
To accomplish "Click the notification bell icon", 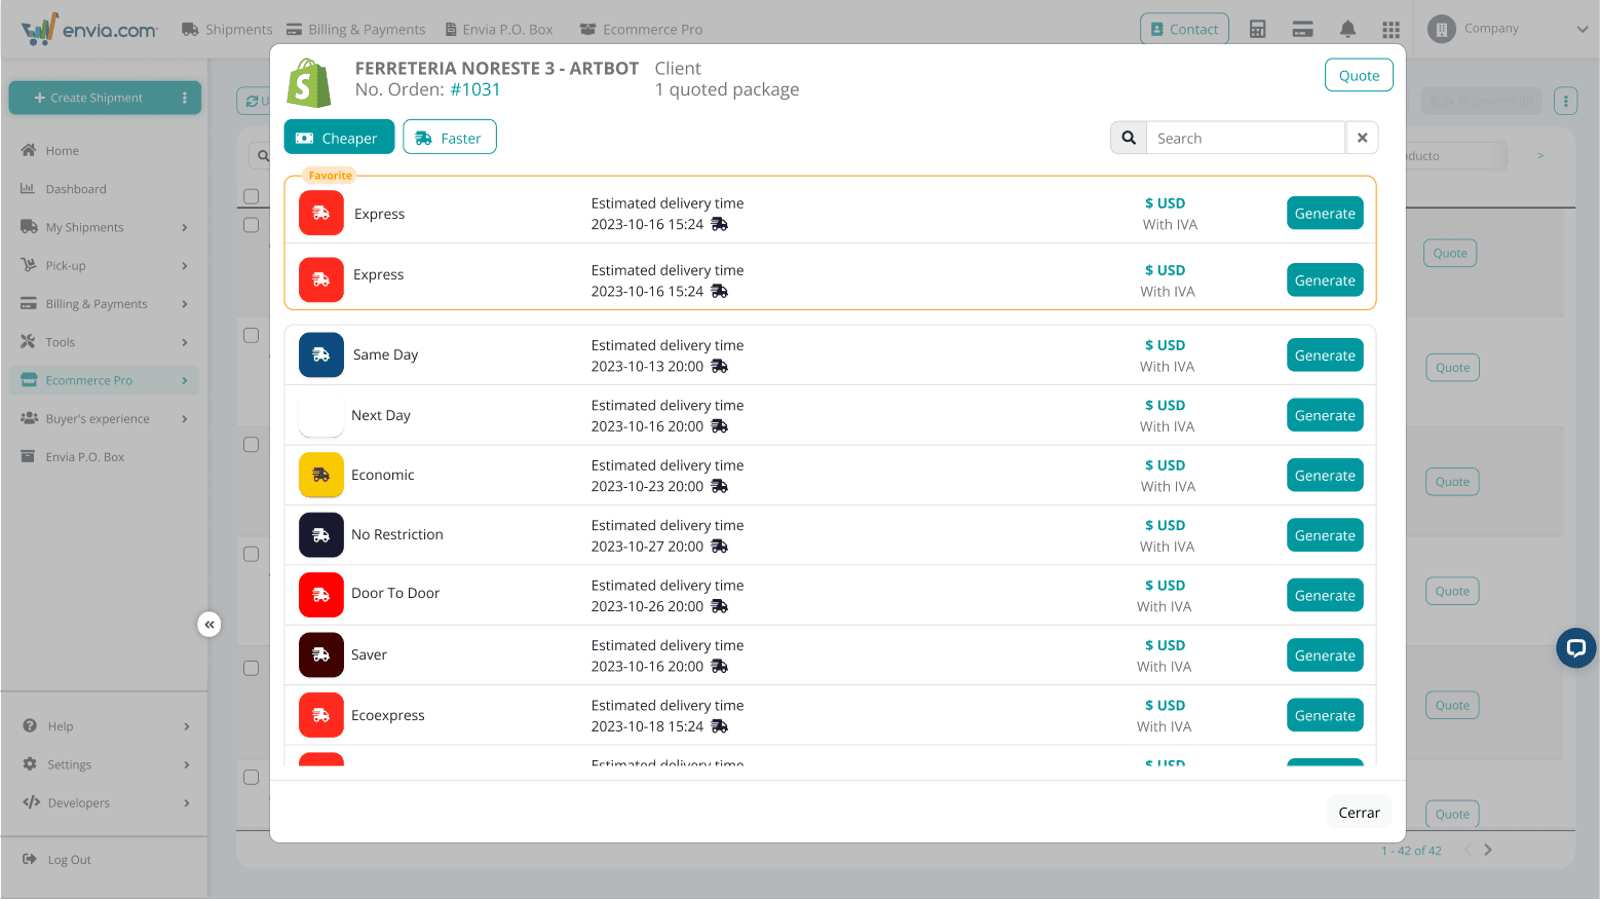I will pyautogui.click(x=1347, y=29).
